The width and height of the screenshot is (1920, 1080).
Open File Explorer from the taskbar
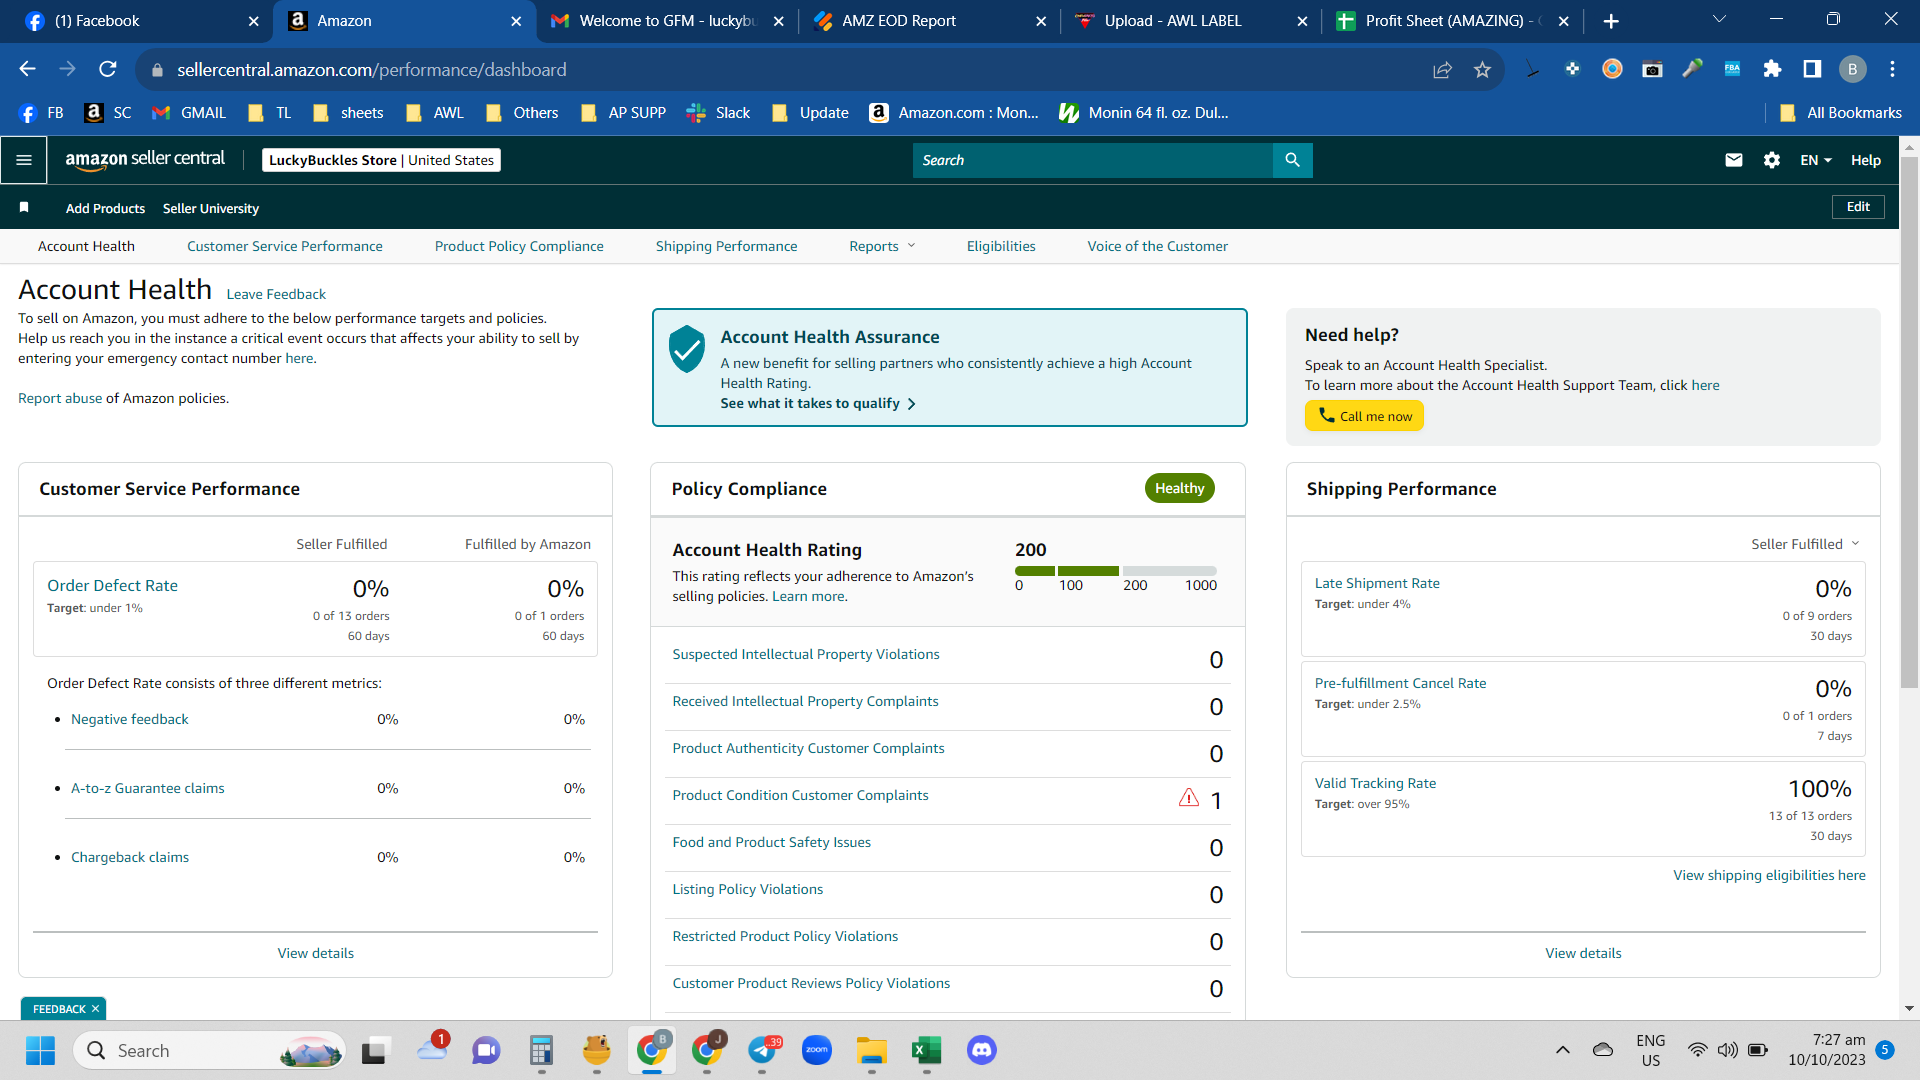tap(871, 1050)
